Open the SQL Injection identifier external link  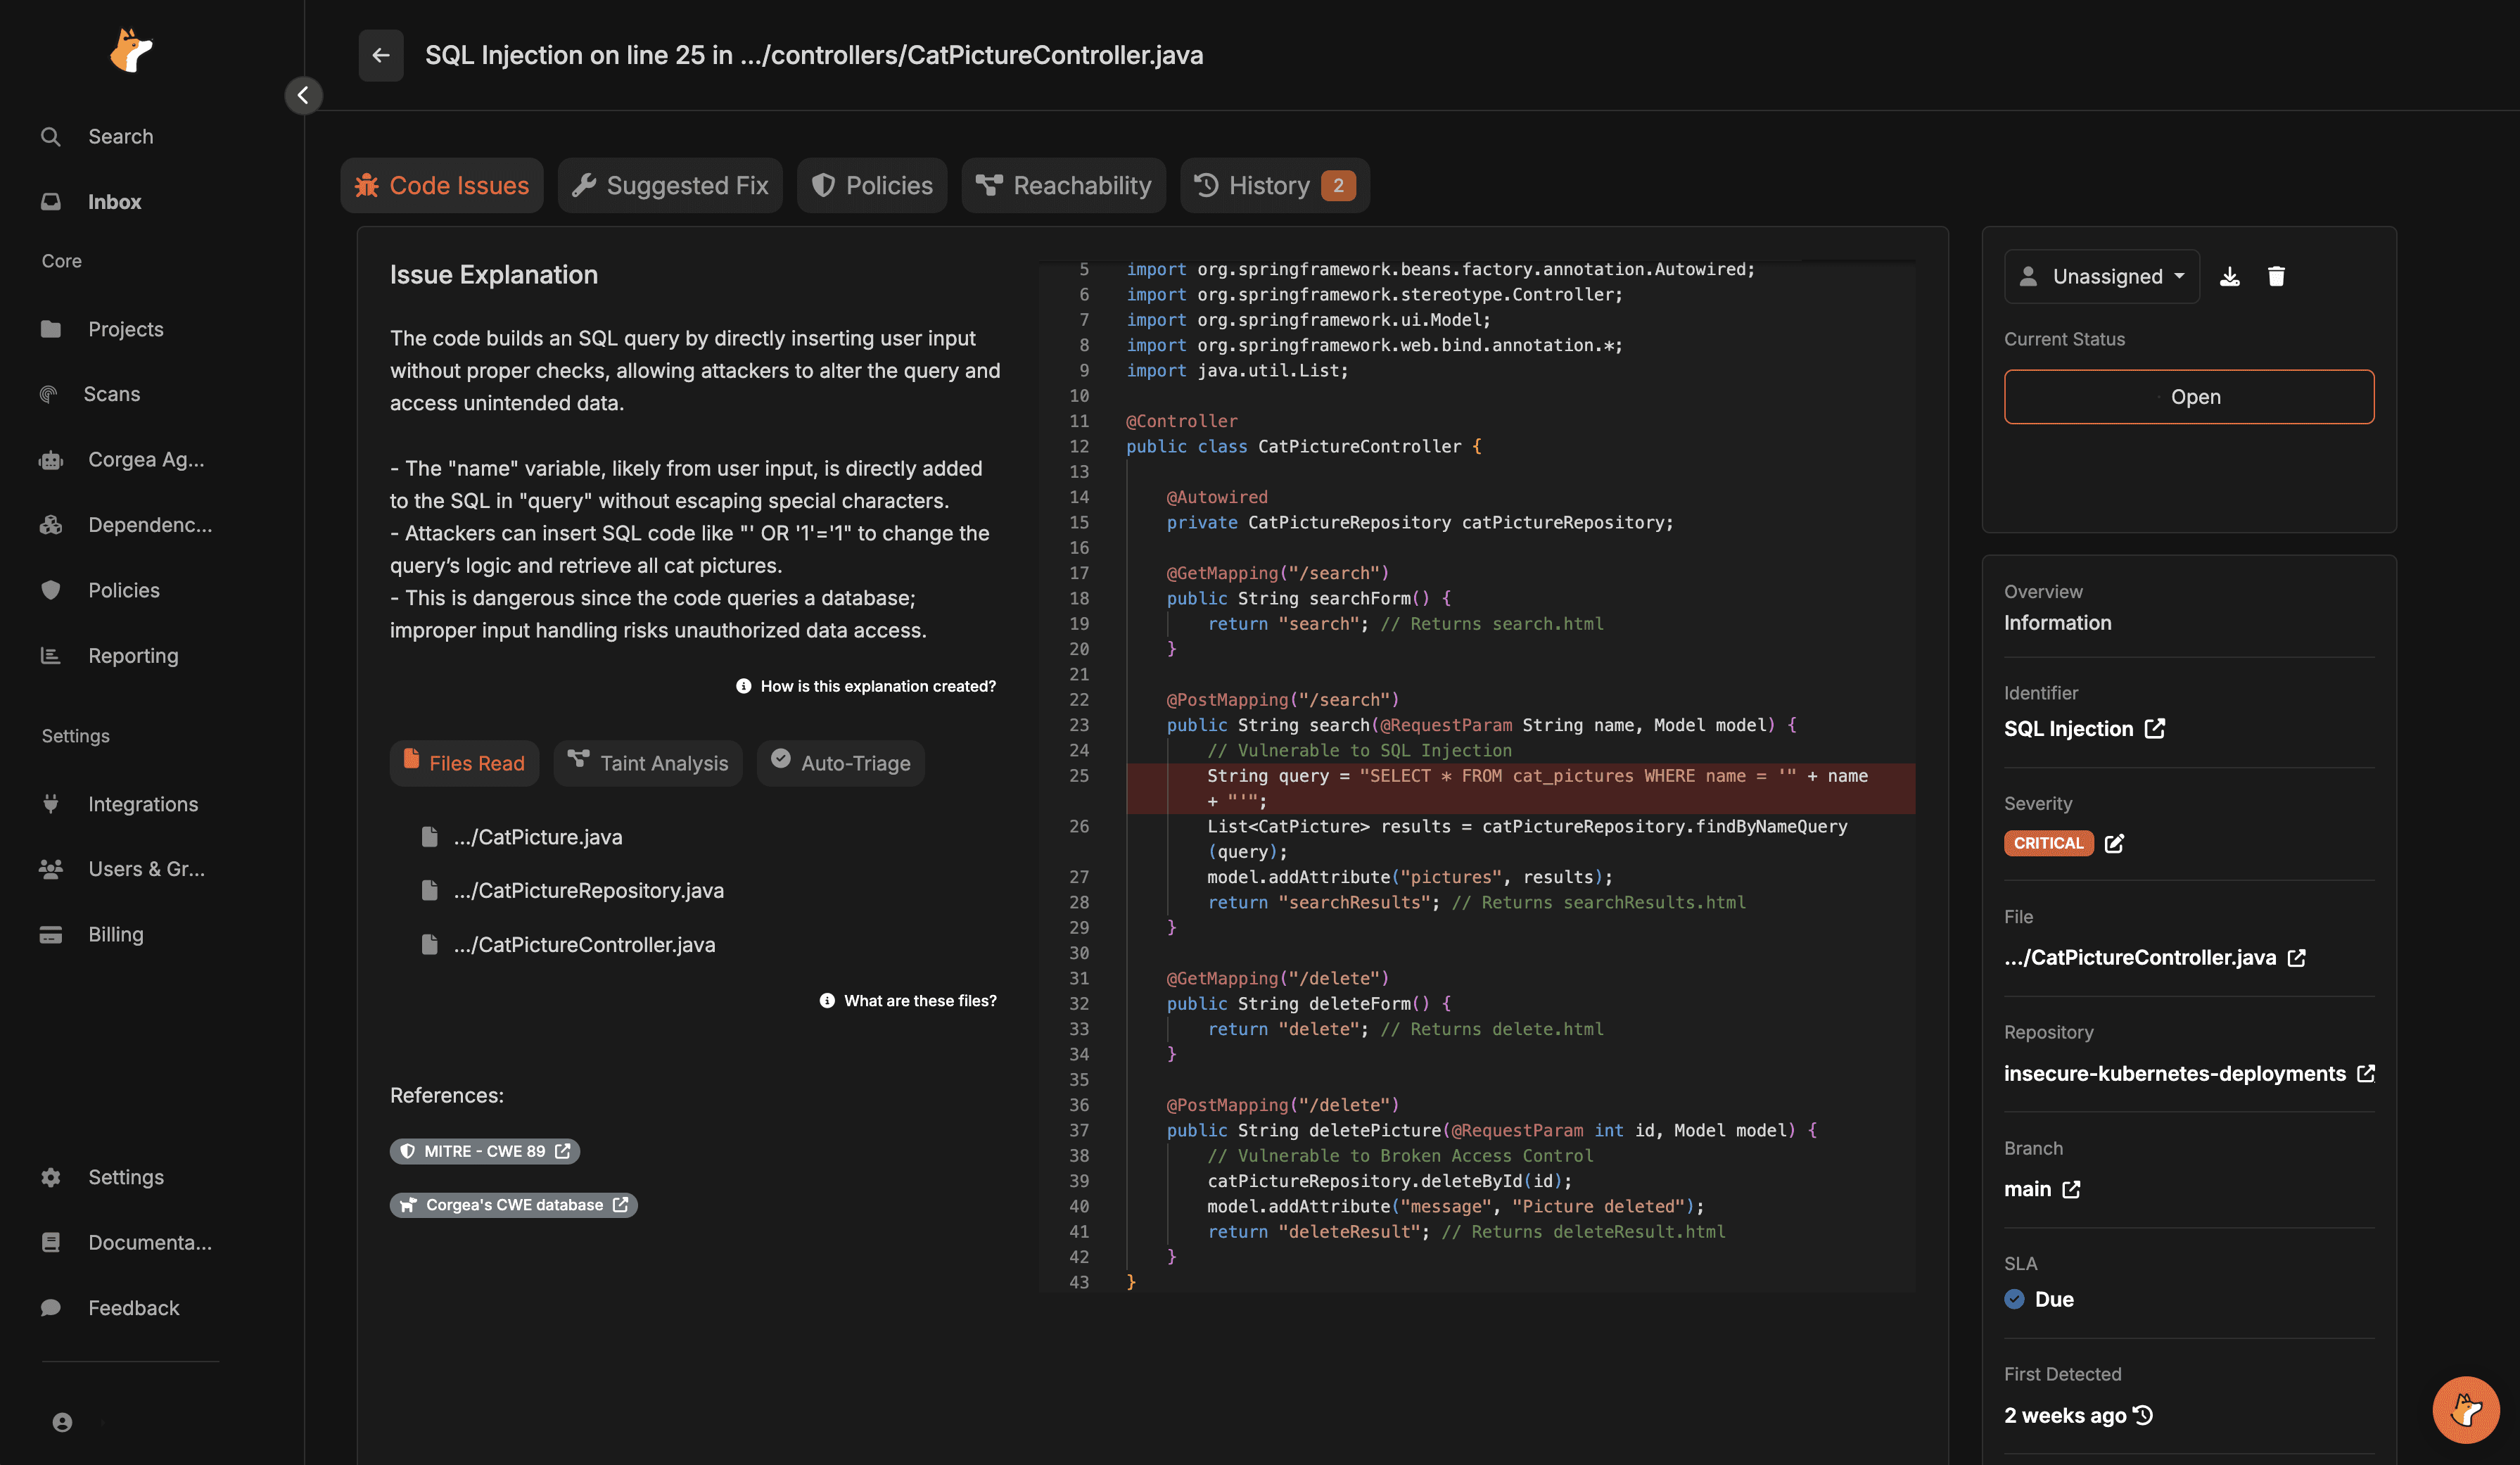click(x=2155, y=729)
